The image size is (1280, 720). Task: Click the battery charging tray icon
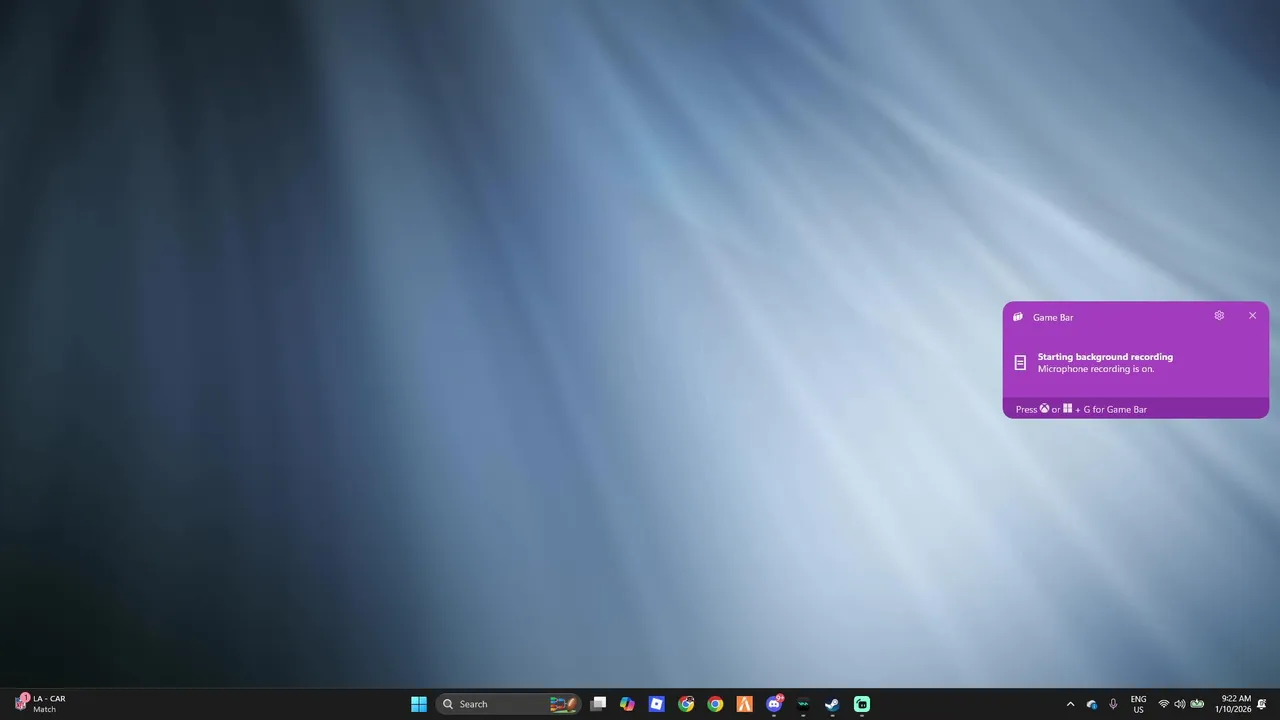coord(1197,704)
